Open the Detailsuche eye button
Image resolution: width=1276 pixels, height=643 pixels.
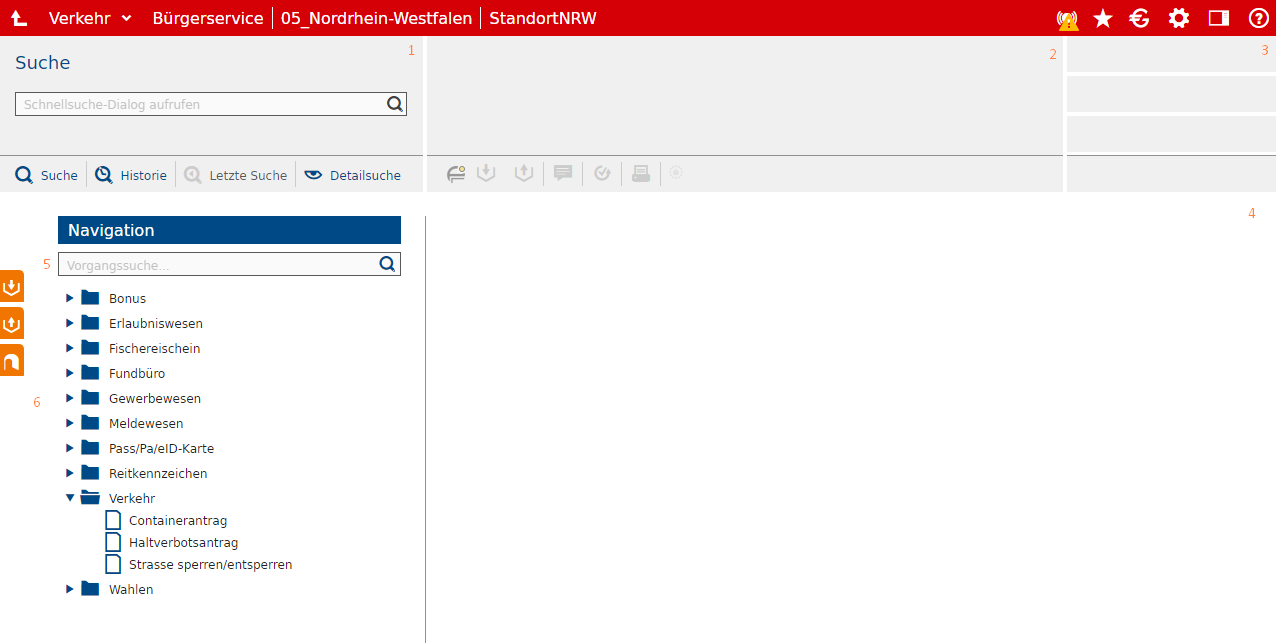pyautogui.click(x=353, y=175)
